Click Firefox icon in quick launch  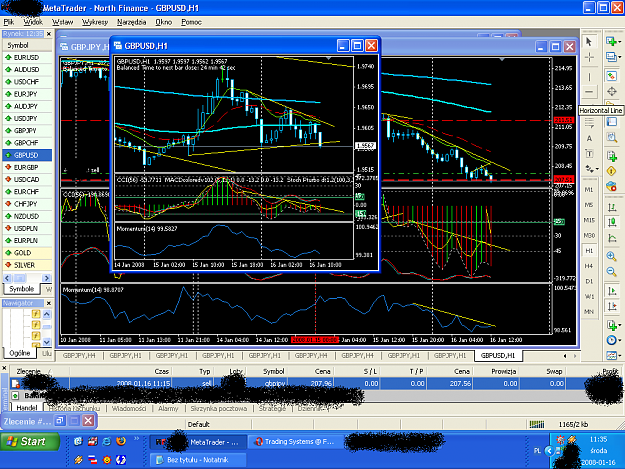121,441
